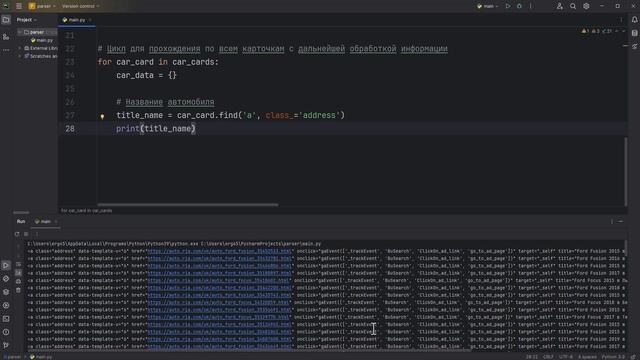This screenshot has width=640, height=360.
Task: Start debugging with the bug icon
Action: (x=519, y=6)
